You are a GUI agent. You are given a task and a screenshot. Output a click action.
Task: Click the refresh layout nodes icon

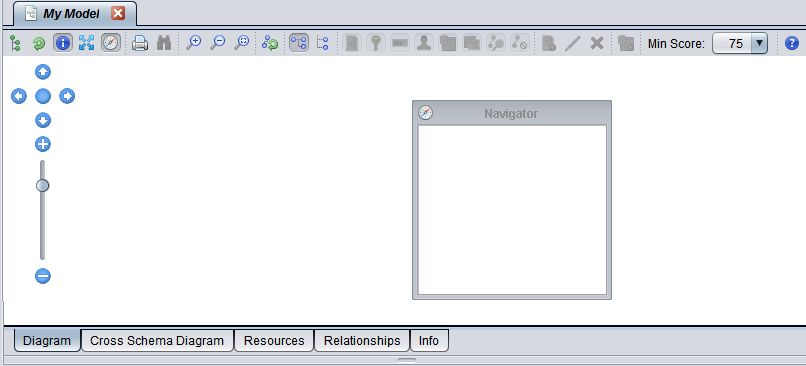(270, 43)
